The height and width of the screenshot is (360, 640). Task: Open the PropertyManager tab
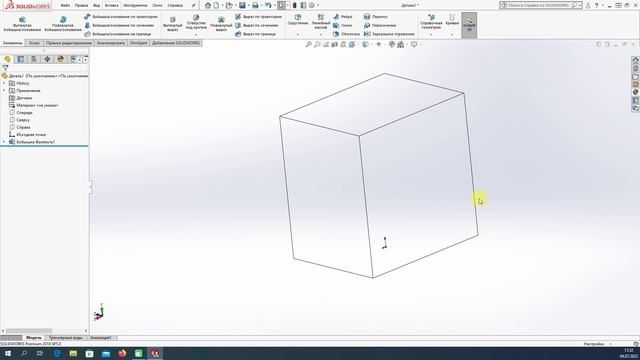pyautogui.click(x=21, y=59)
